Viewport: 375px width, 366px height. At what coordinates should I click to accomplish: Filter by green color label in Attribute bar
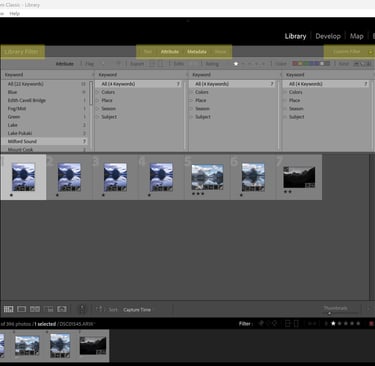tap(306, 64)
